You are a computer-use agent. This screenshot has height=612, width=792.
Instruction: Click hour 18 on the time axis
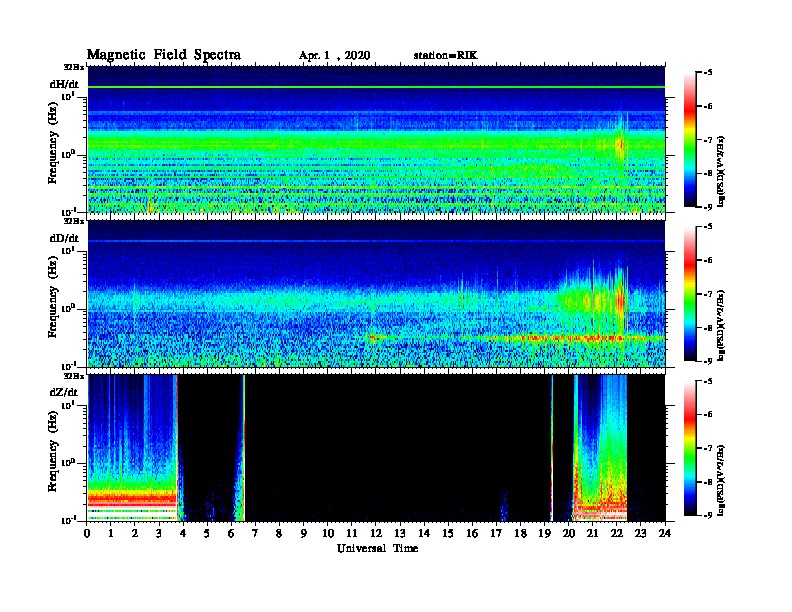click(520, 533)
